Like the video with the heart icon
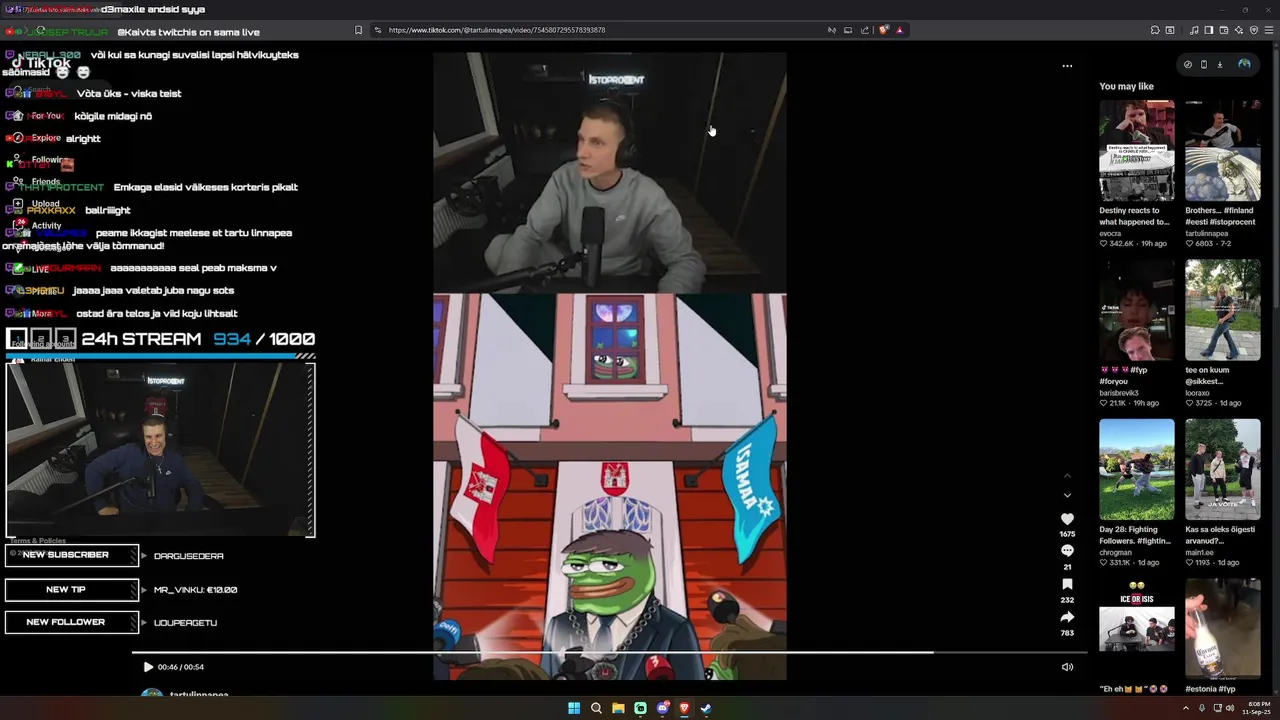The image size is (1280, 720). 1067,519
